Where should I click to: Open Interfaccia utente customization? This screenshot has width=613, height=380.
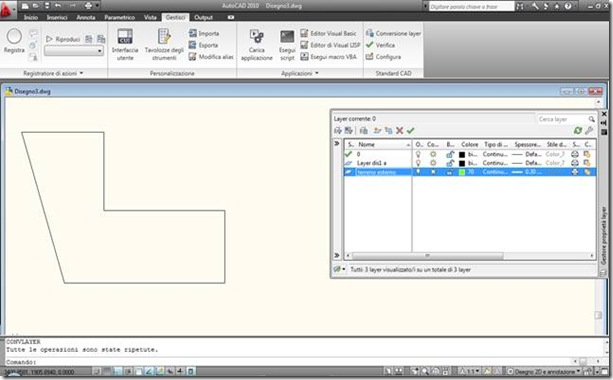pos(125,45)
